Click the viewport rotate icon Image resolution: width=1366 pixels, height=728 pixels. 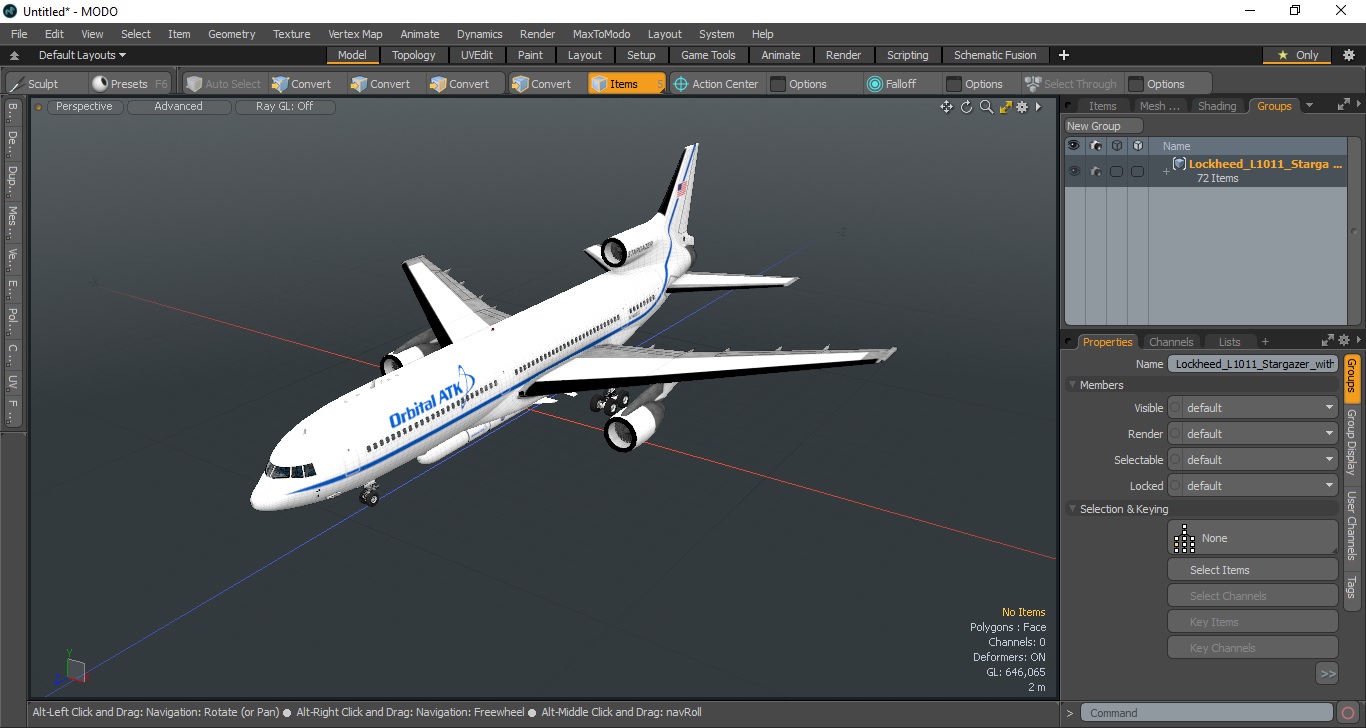click(966, 107)
